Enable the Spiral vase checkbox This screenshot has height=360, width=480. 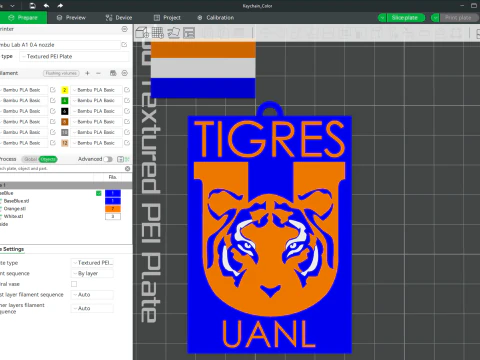tap(74, 284)
